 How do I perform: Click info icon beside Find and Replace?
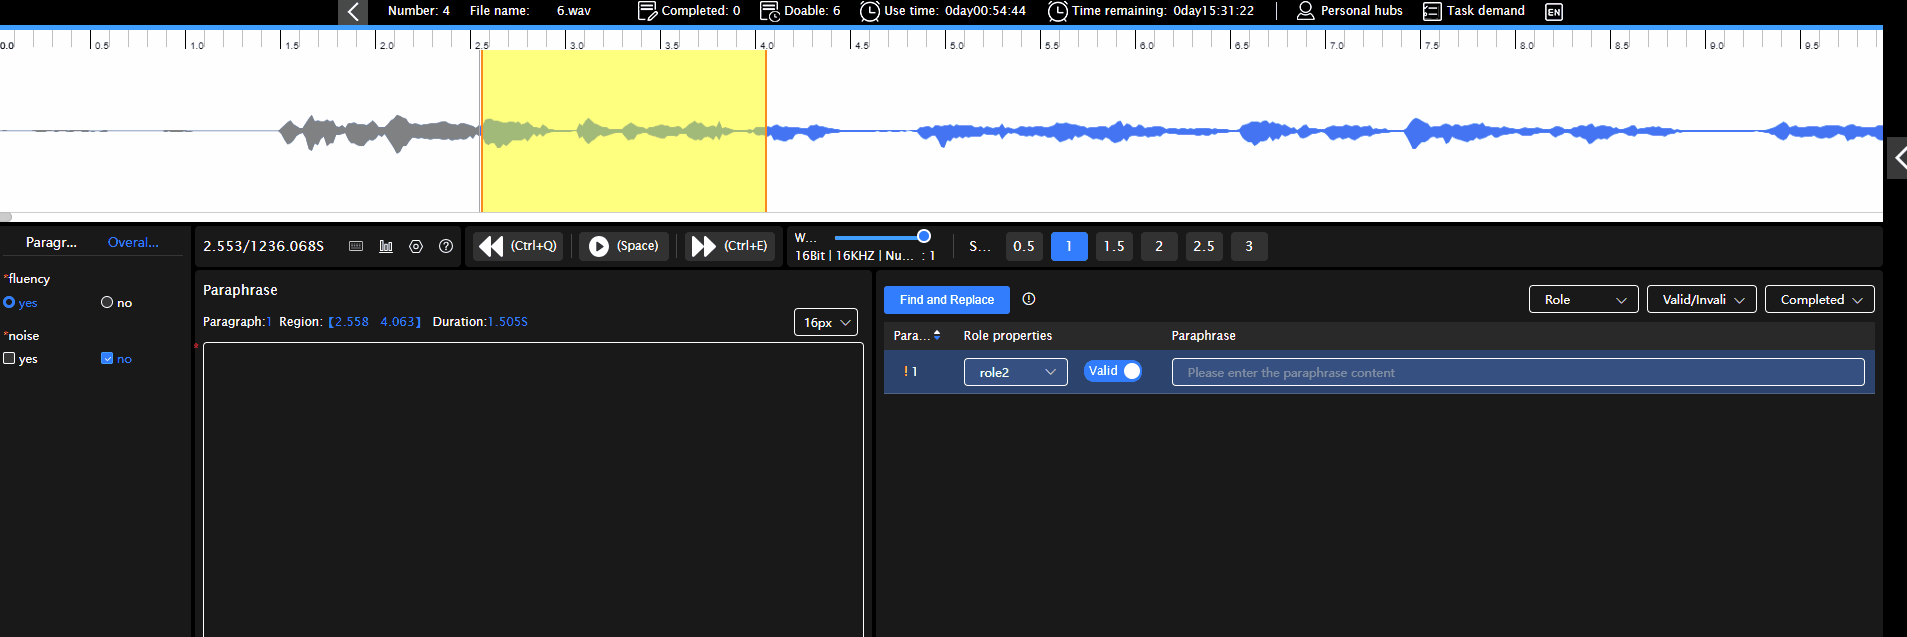1029,299
